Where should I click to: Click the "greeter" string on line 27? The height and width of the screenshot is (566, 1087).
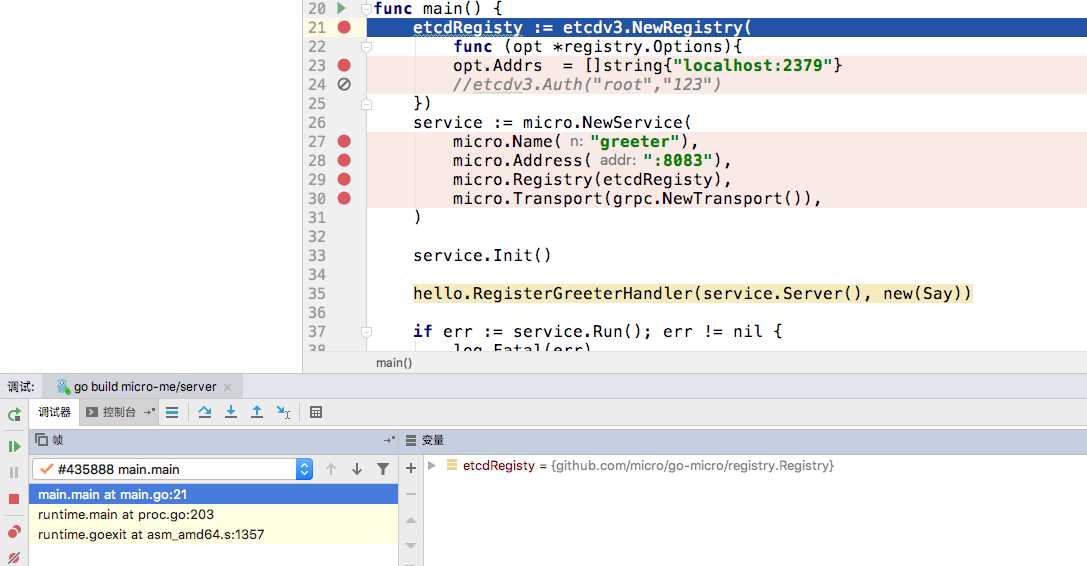pyautogui.click(x=635, y=142)
